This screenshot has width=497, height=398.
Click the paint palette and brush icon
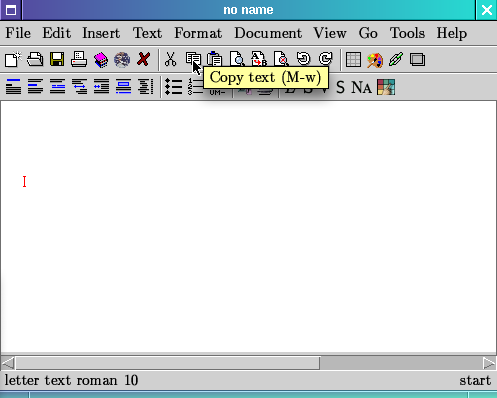(x=375, y=60)
